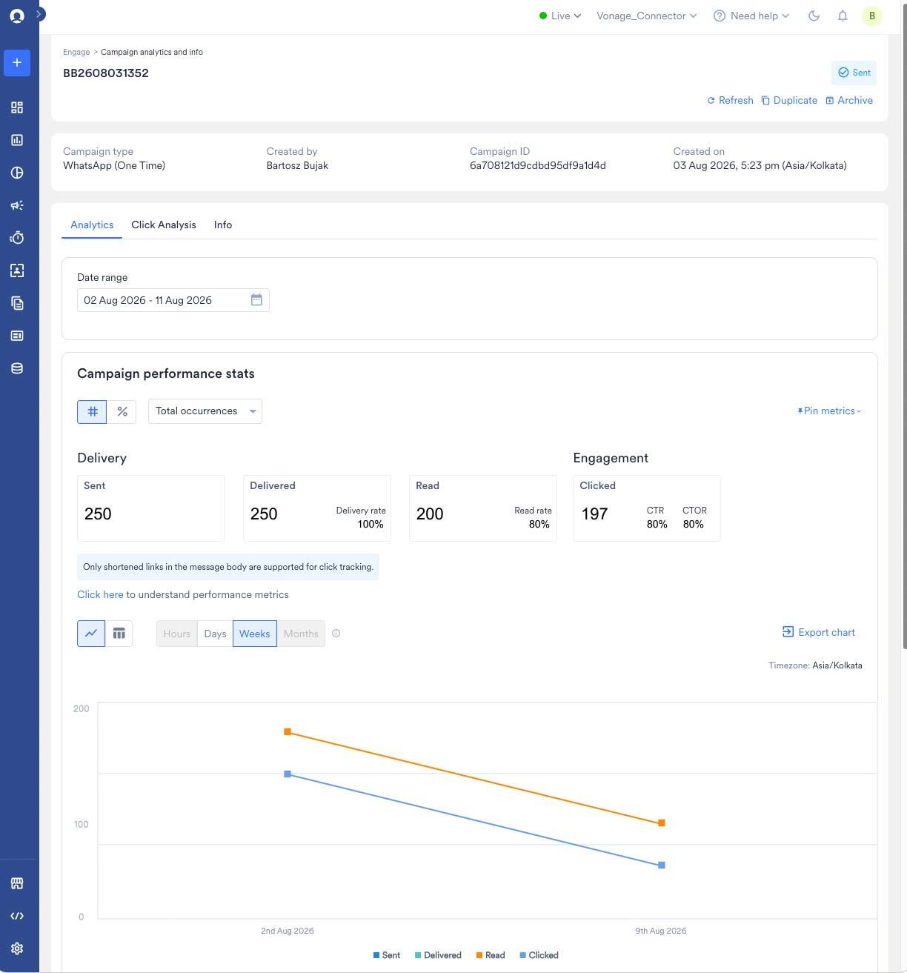Switch stats to number count view
Screen dimensions: 907x973
92,411
